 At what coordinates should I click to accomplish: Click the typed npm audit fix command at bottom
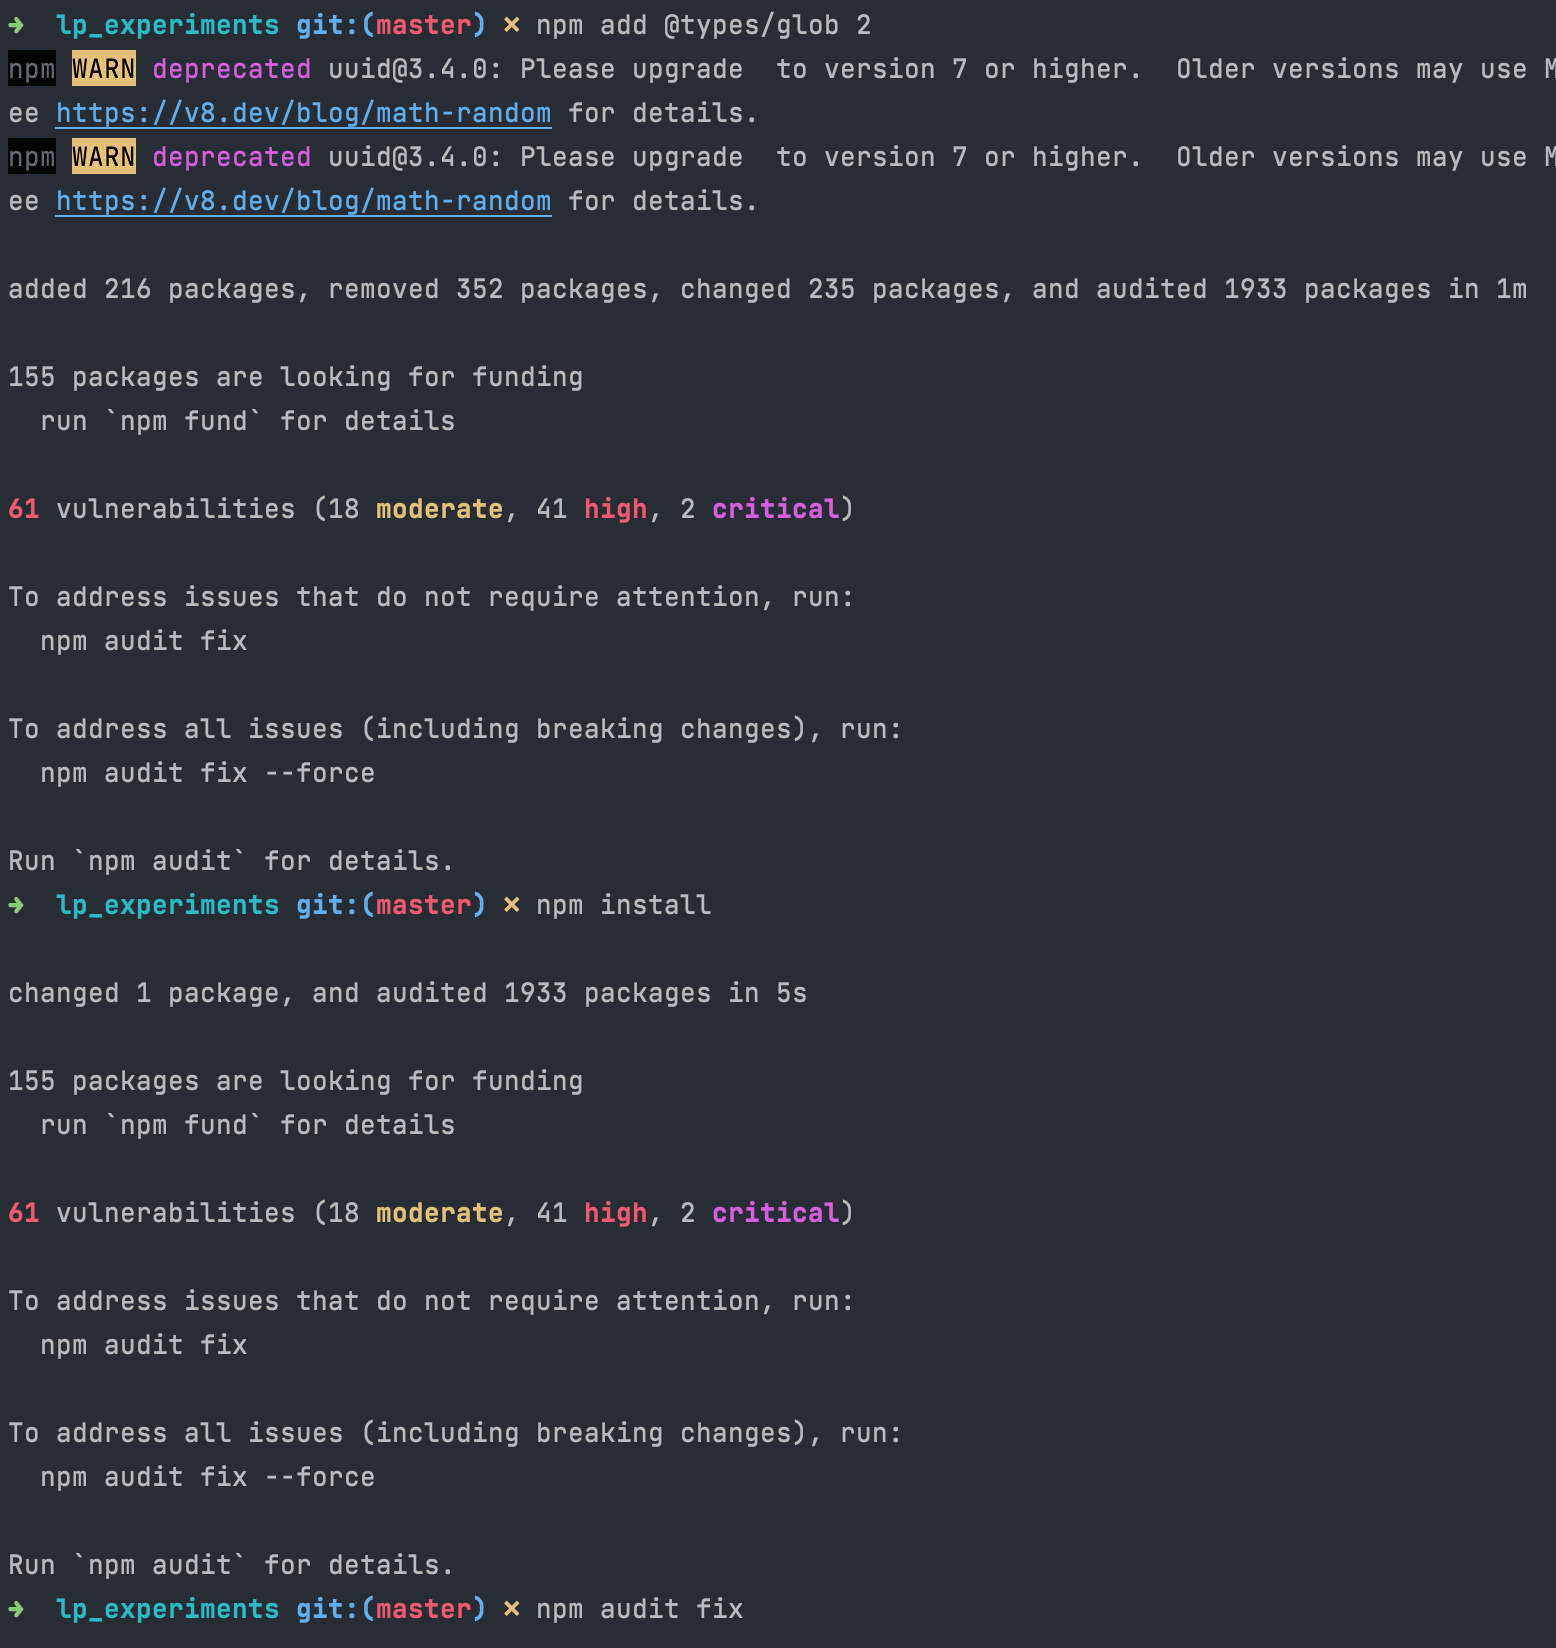click(639, 1609)
